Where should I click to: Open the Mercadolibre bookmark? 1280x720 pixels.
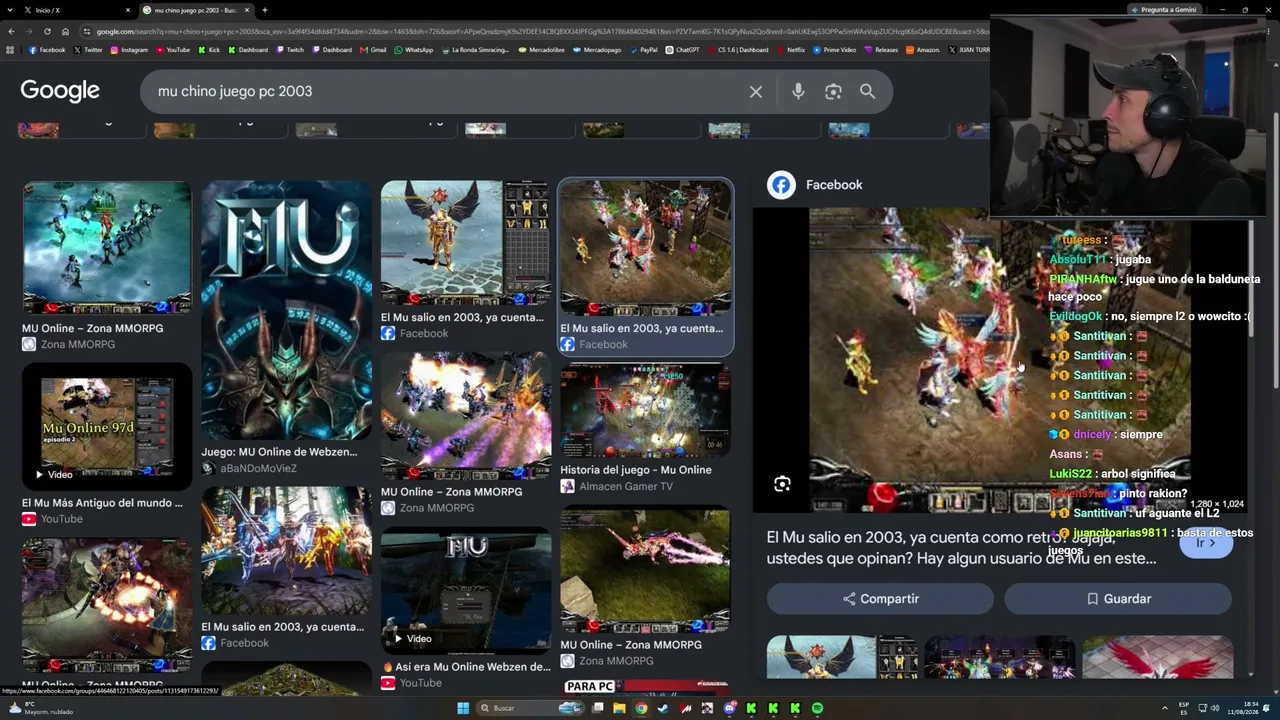(x=541, y=50)
